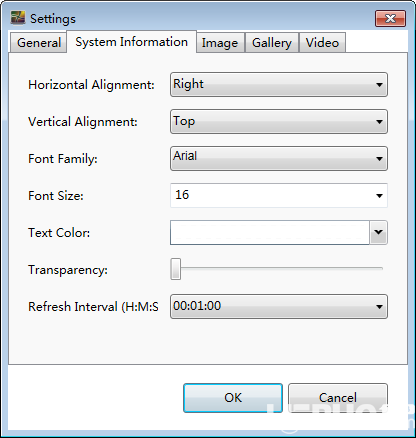The image size is (416, 438).
Task: Click the Settings app icon in title bar
Action: [x=18, y=18]
